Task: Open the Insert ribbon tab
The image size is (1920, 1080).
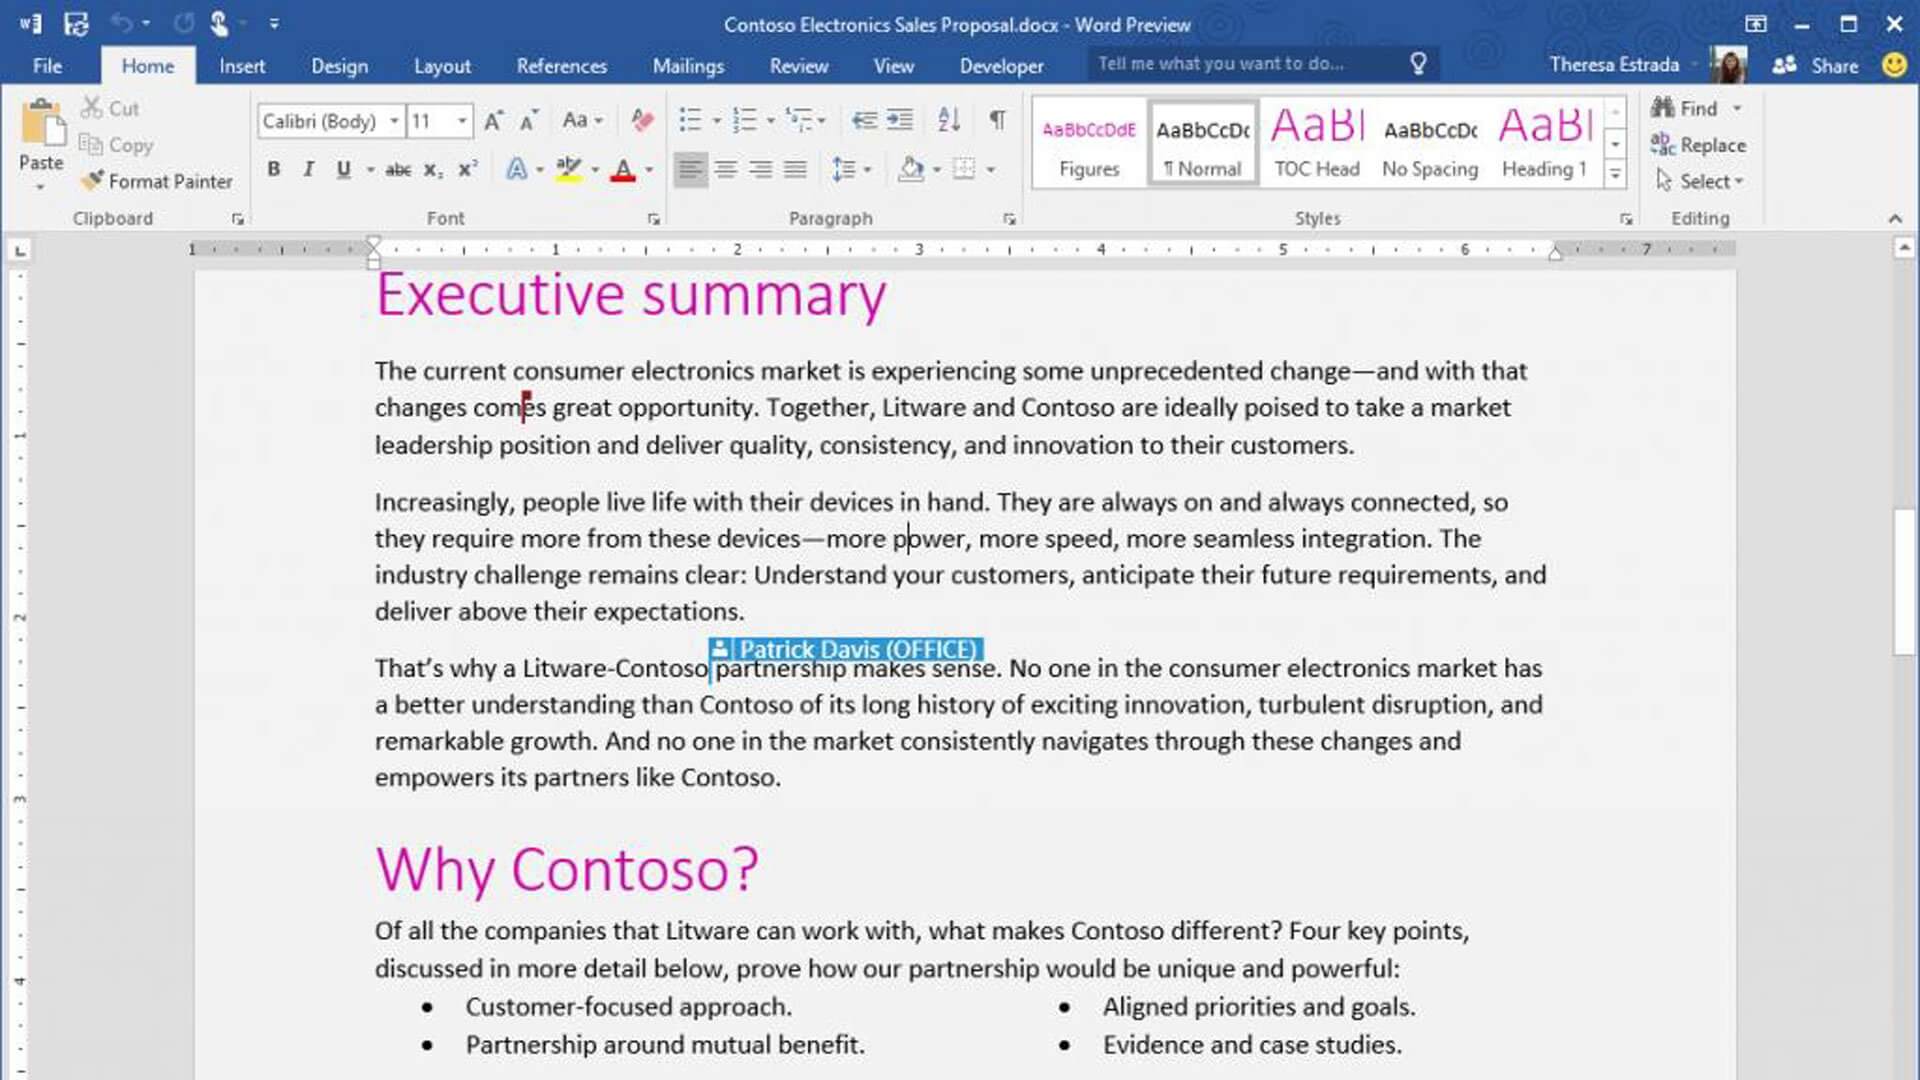Action: 242,66
